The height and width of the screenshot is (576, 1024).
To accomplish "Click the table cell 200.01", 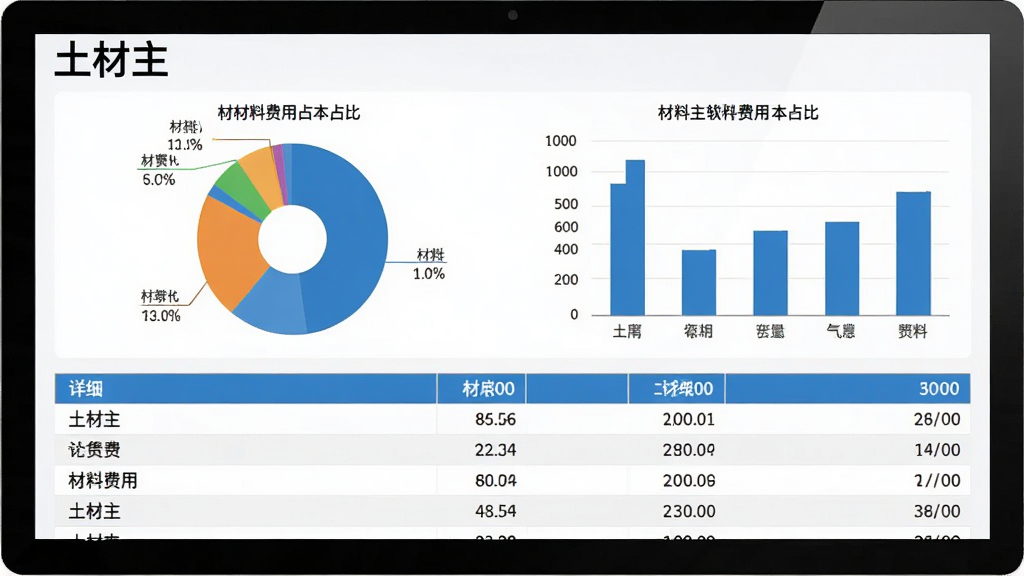I will 689,419.
